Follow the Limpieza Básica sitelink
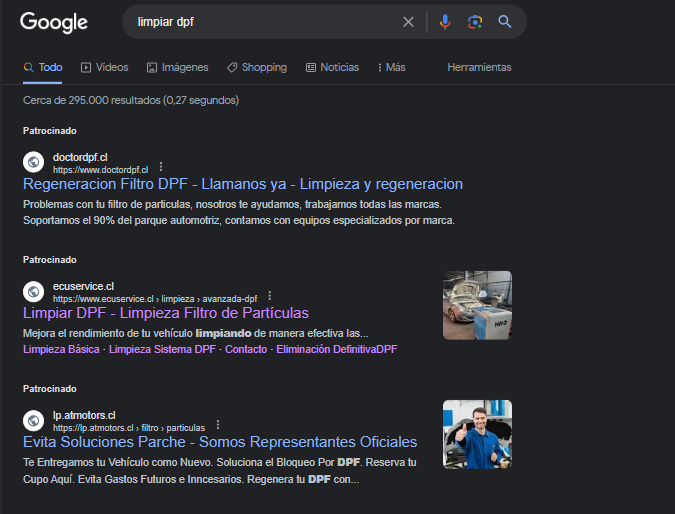Viewport: 675px width, 514px height. pyautogui.click(x=61, y=349)
